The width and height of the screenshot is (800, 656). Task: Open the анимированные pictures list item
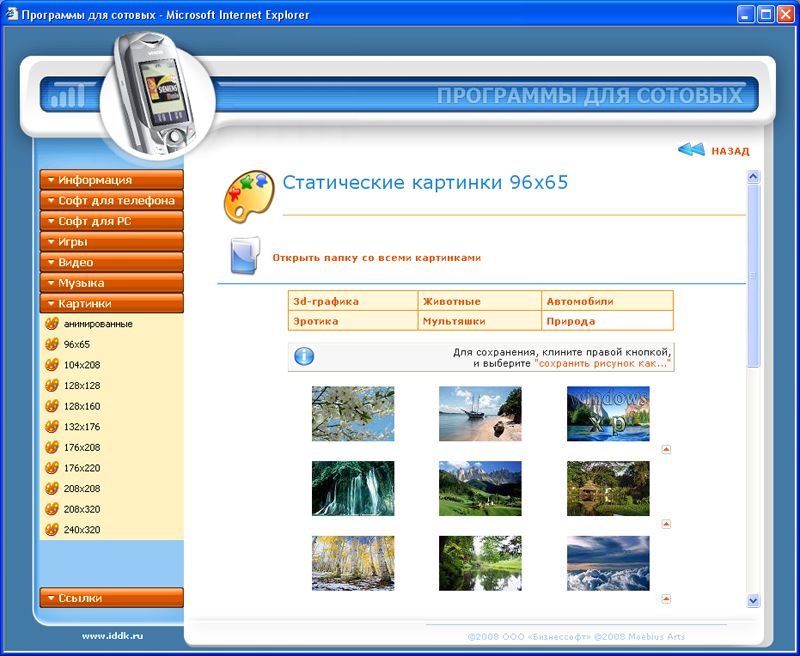(x=98, y=324)
